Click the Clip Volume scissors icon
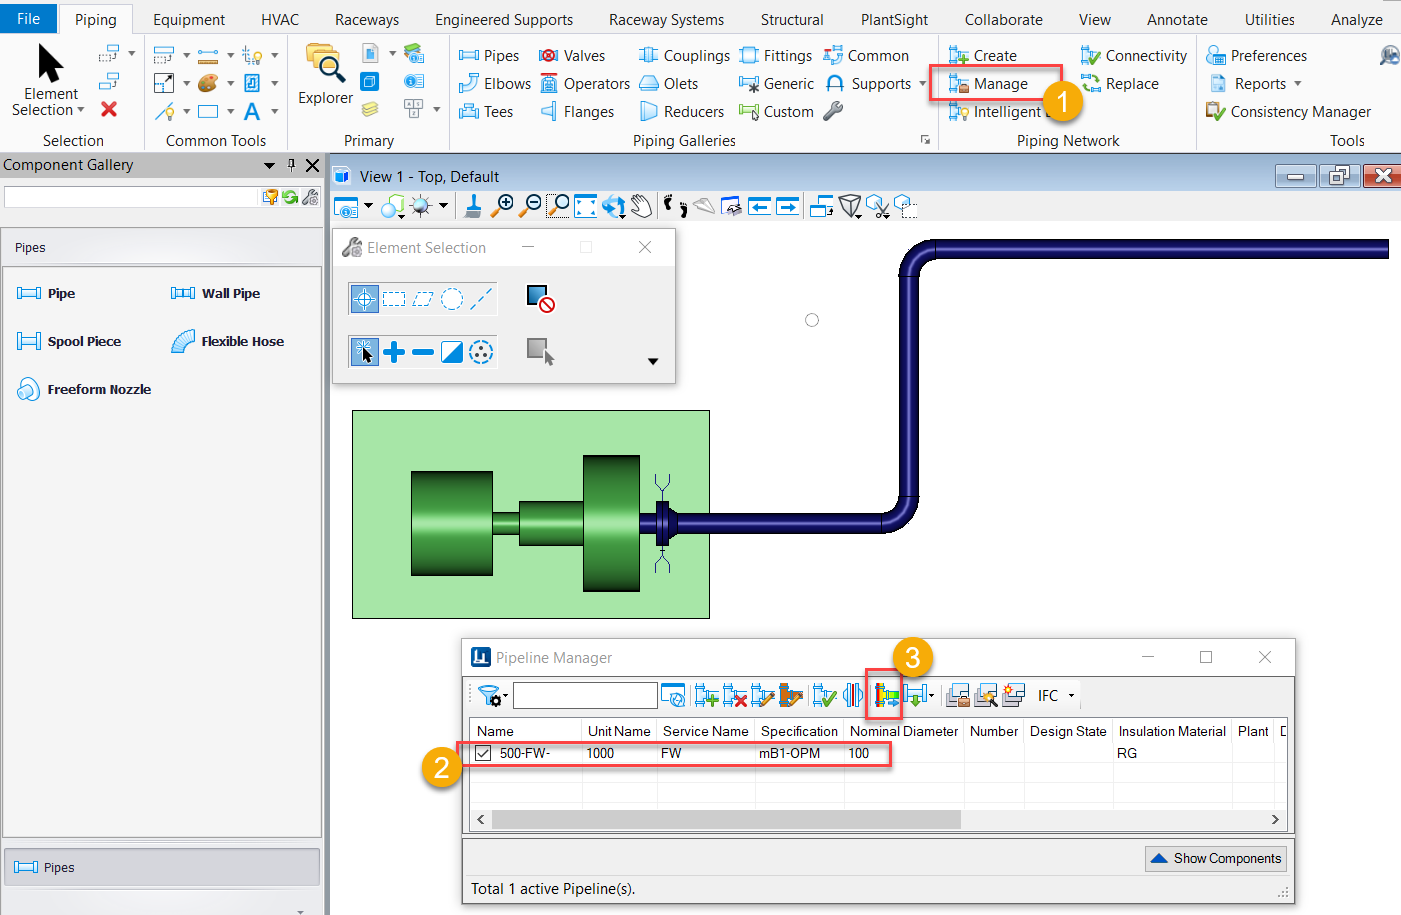 [x=878, y=206]
